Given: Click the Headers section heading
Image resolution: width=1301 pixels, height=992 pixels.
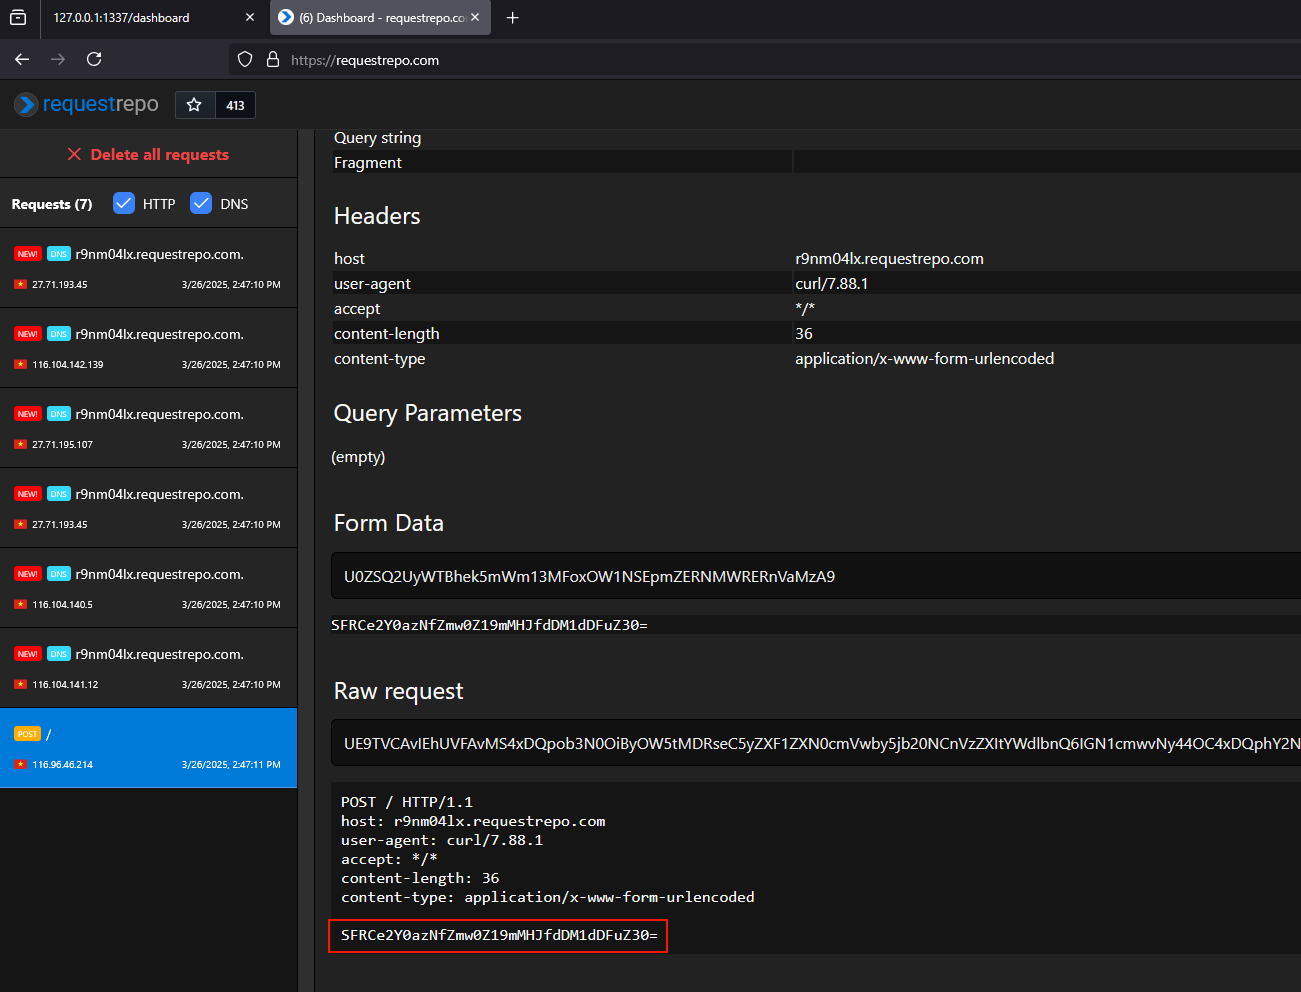Looking at the screenshot, I should 377,216.
